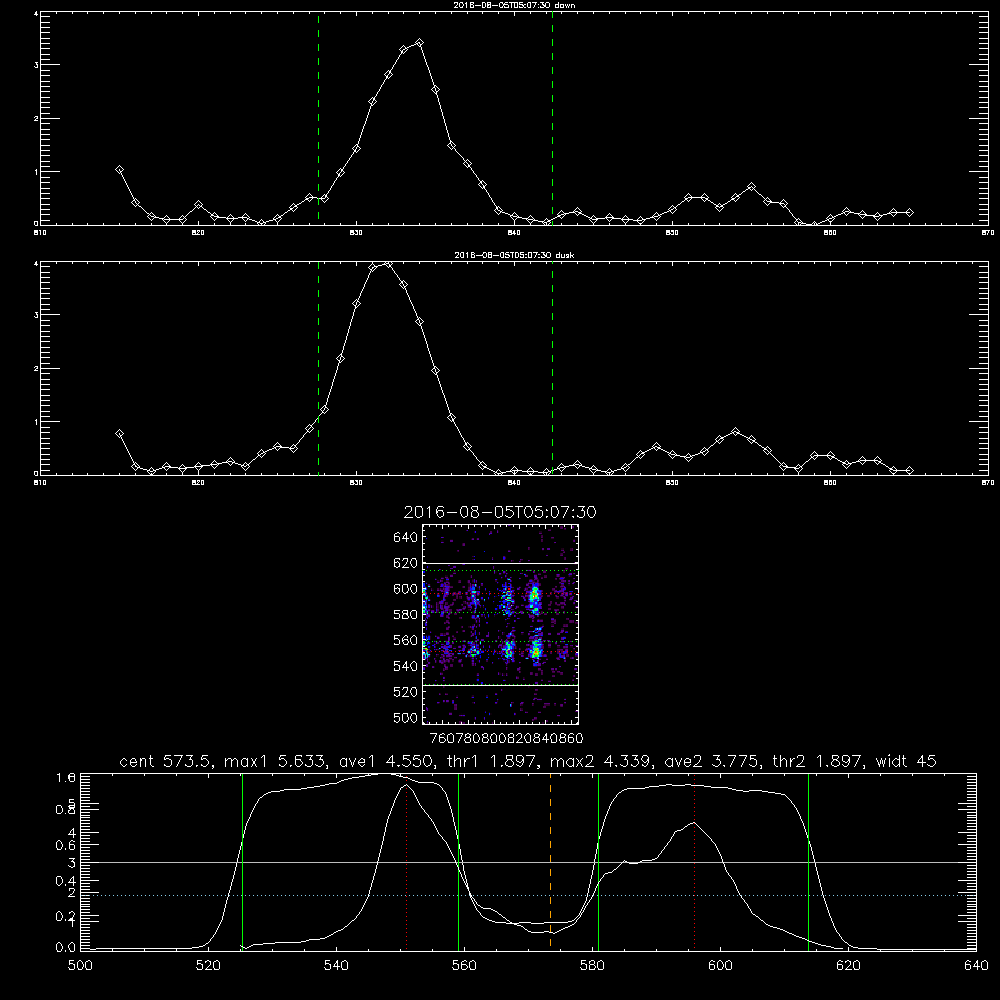Select the "widt 45" value in stats line
Image resolution: width=1000 pixels, height=1000 pixels.
click(906, 761)
